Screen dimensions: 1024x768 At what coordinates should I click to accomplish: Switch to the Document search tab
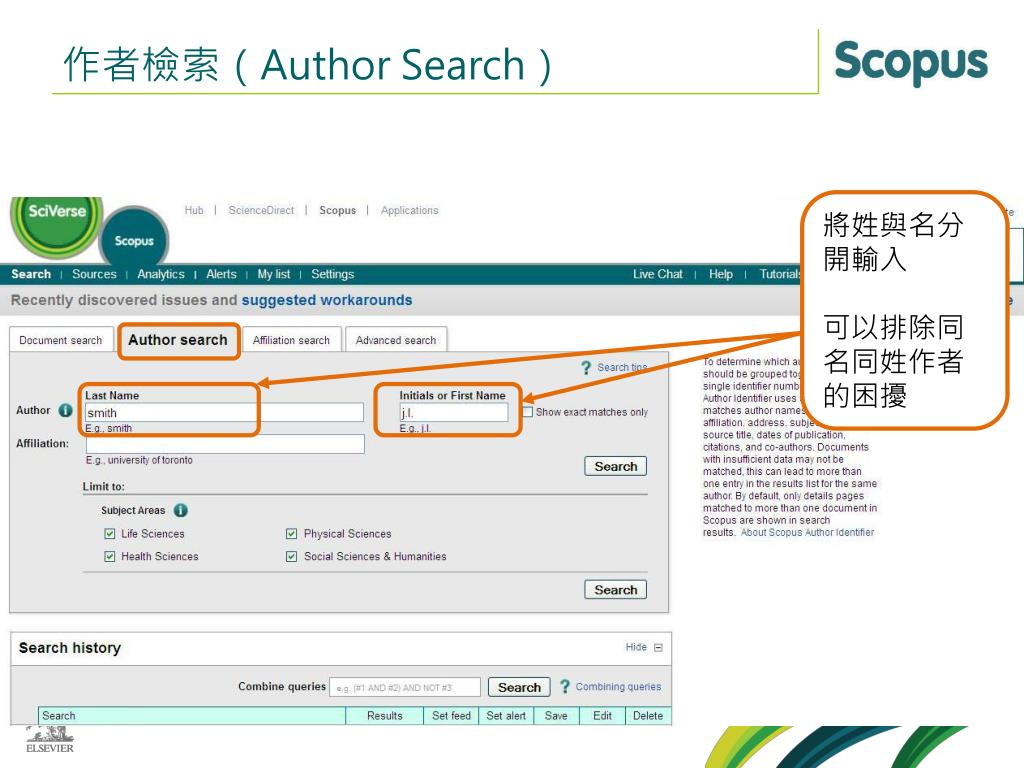click(61, 340)
